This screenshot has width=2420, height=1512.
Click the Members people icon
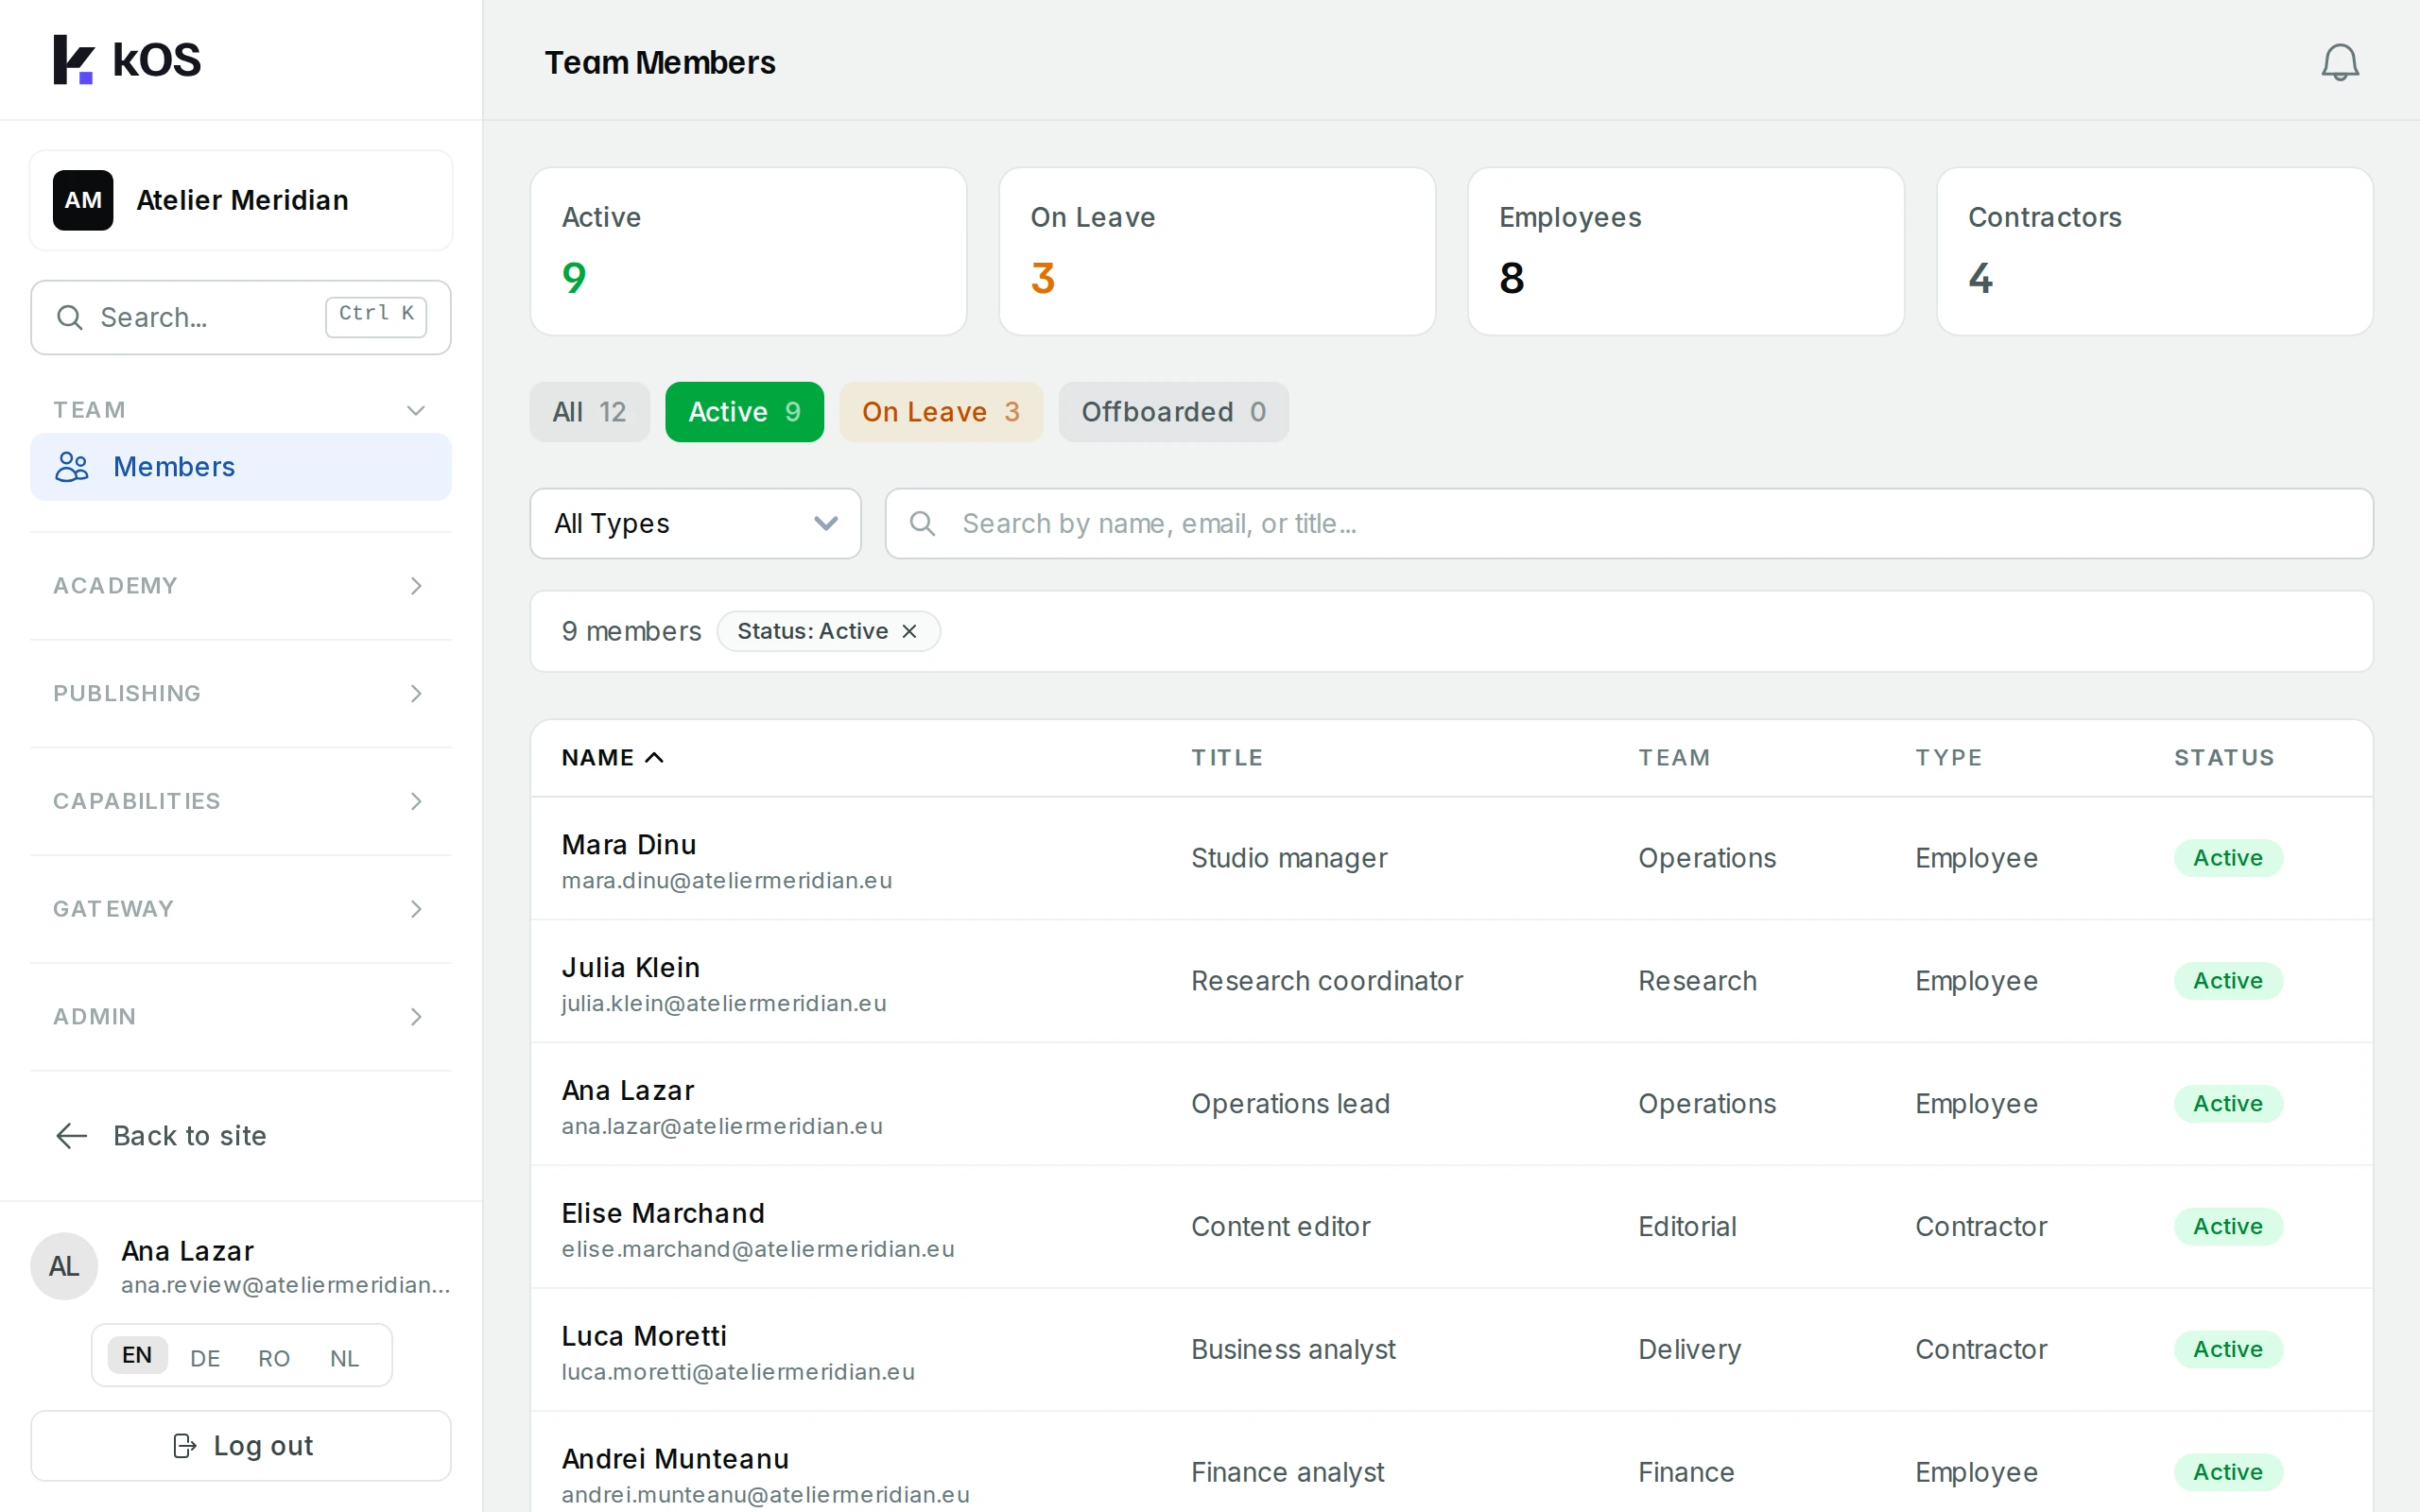point(72,467)
